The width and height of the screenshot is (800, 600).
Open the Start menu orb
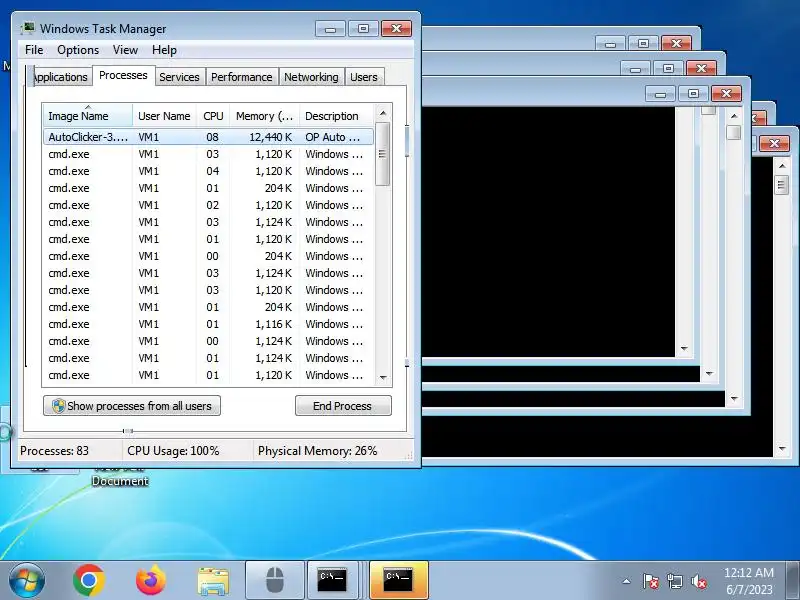coord(27,581)
